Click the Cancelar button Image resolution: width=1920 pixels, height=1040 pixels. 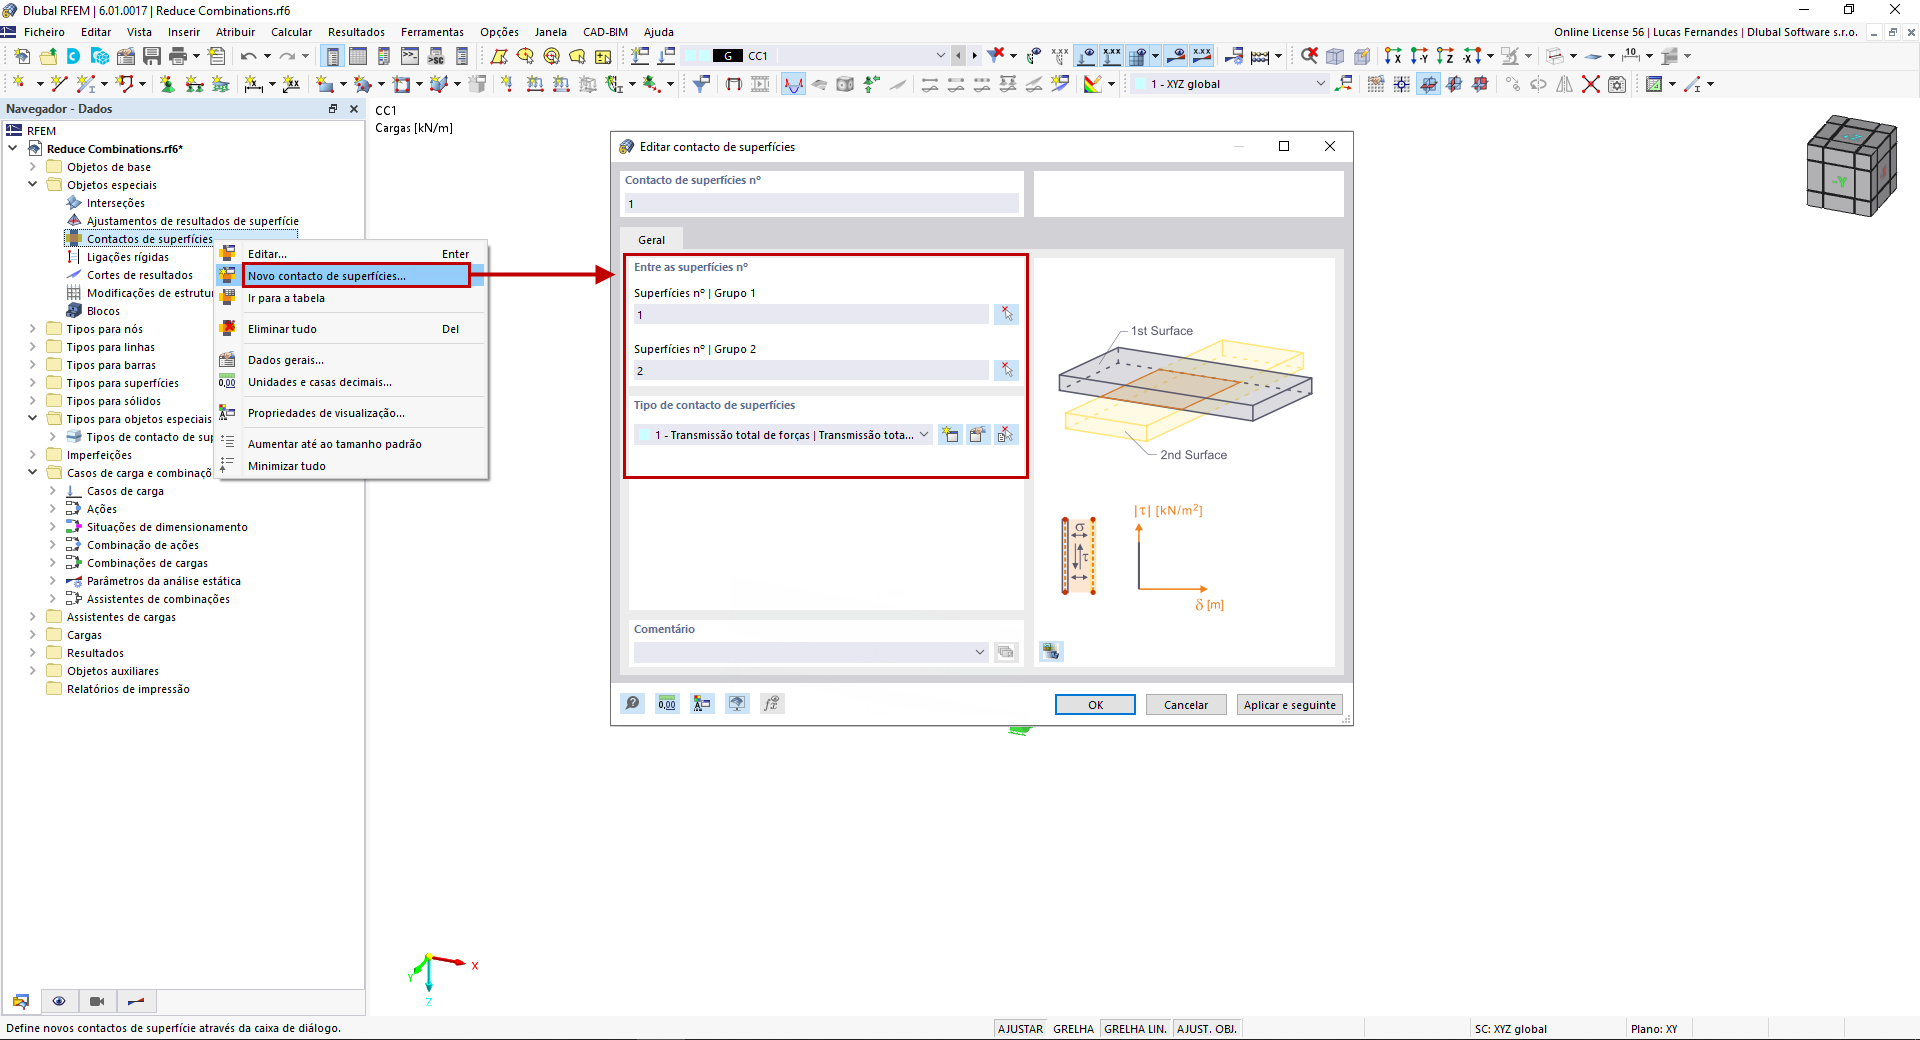1186,705
